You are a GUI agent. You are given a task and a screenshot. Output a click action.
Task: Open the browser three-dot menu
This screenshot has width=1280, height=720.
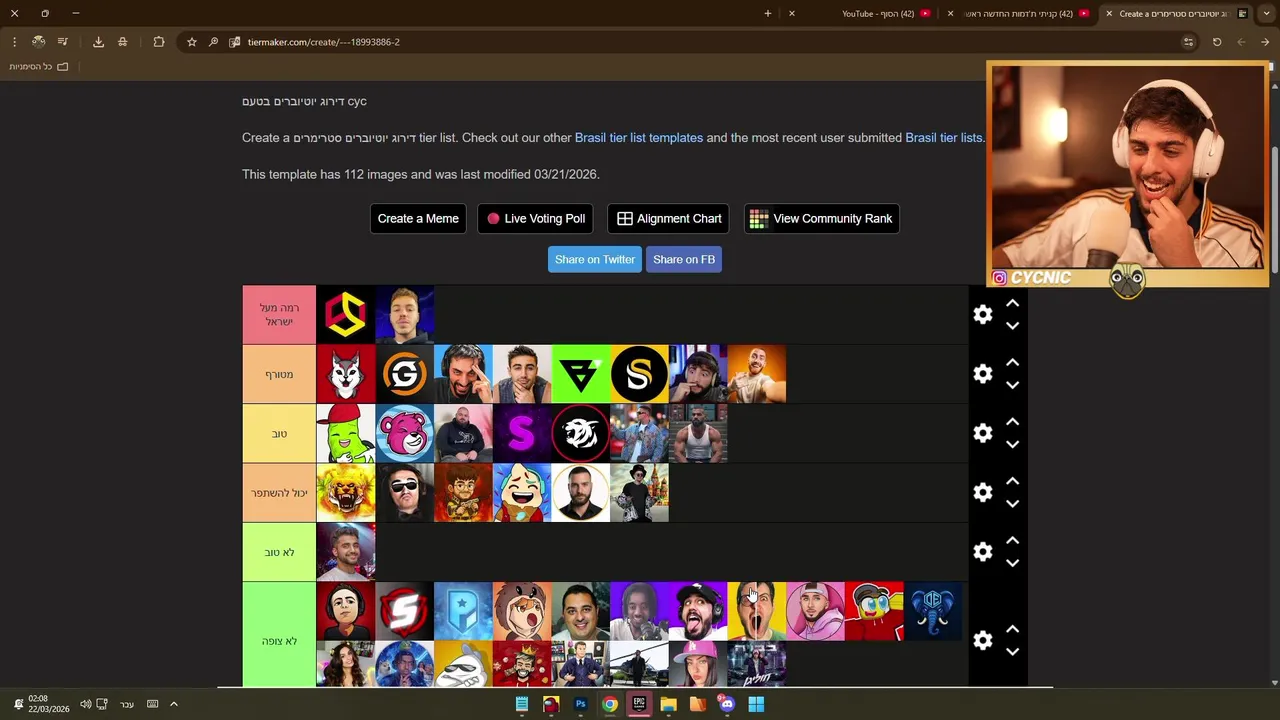pyautogui.click(x=14, y=42)
